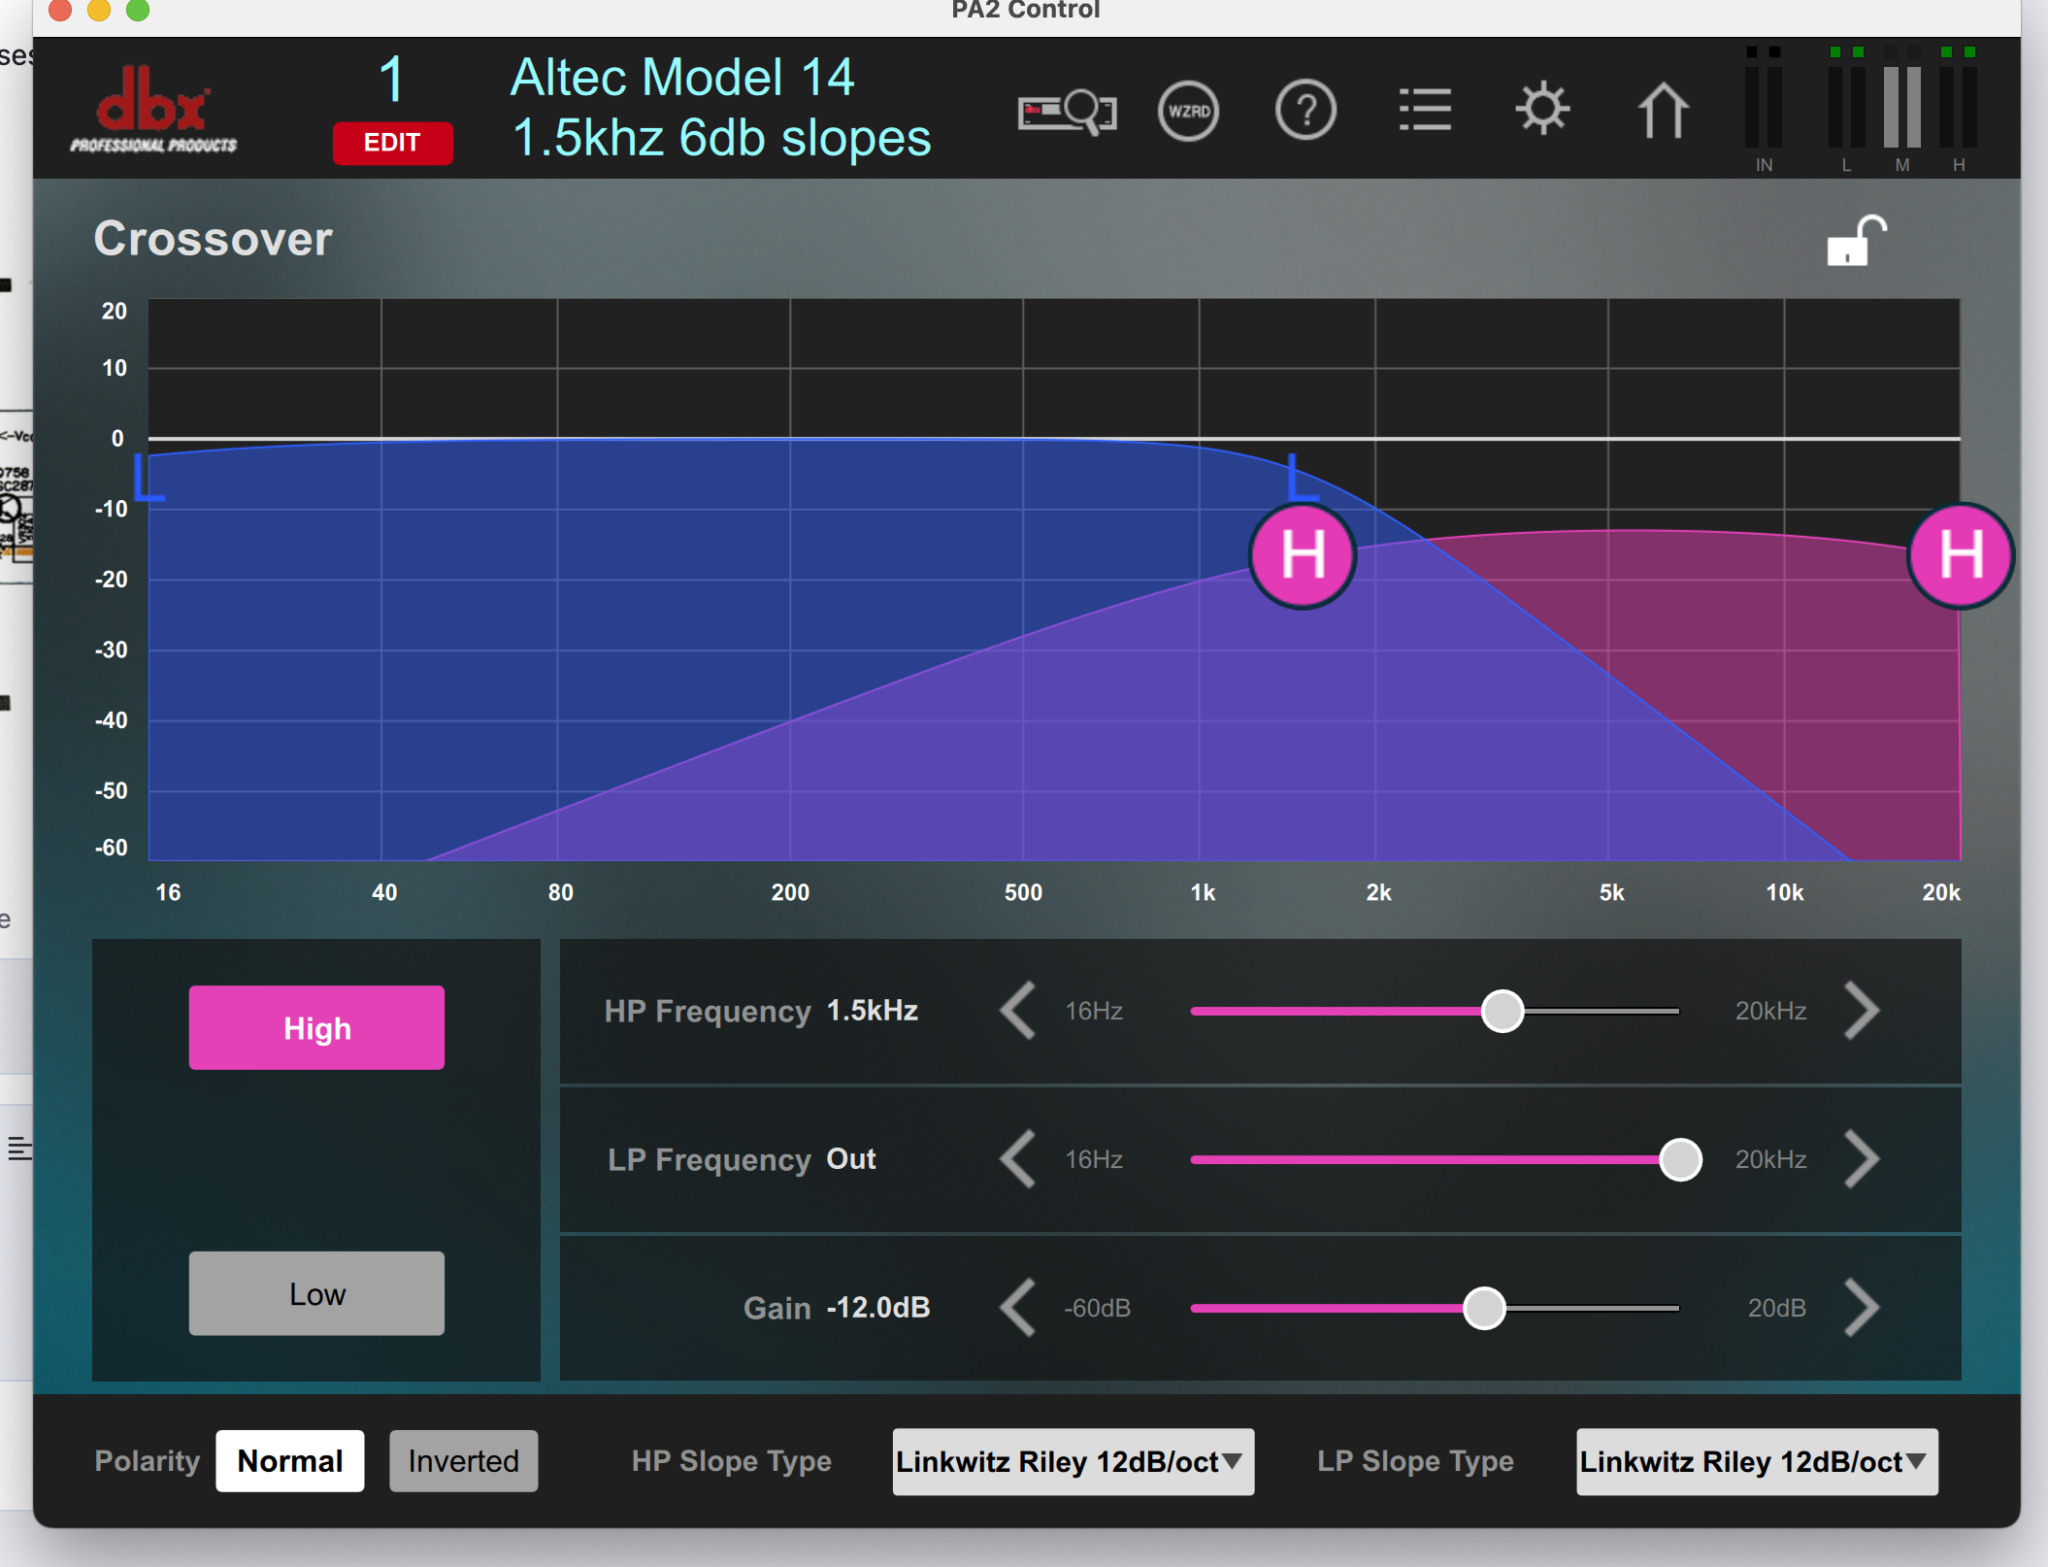Viewport: 2048px width, 1567px height.
Task: Open the HP Slope Type dropdown
Action: (x=1073, y=1462)
